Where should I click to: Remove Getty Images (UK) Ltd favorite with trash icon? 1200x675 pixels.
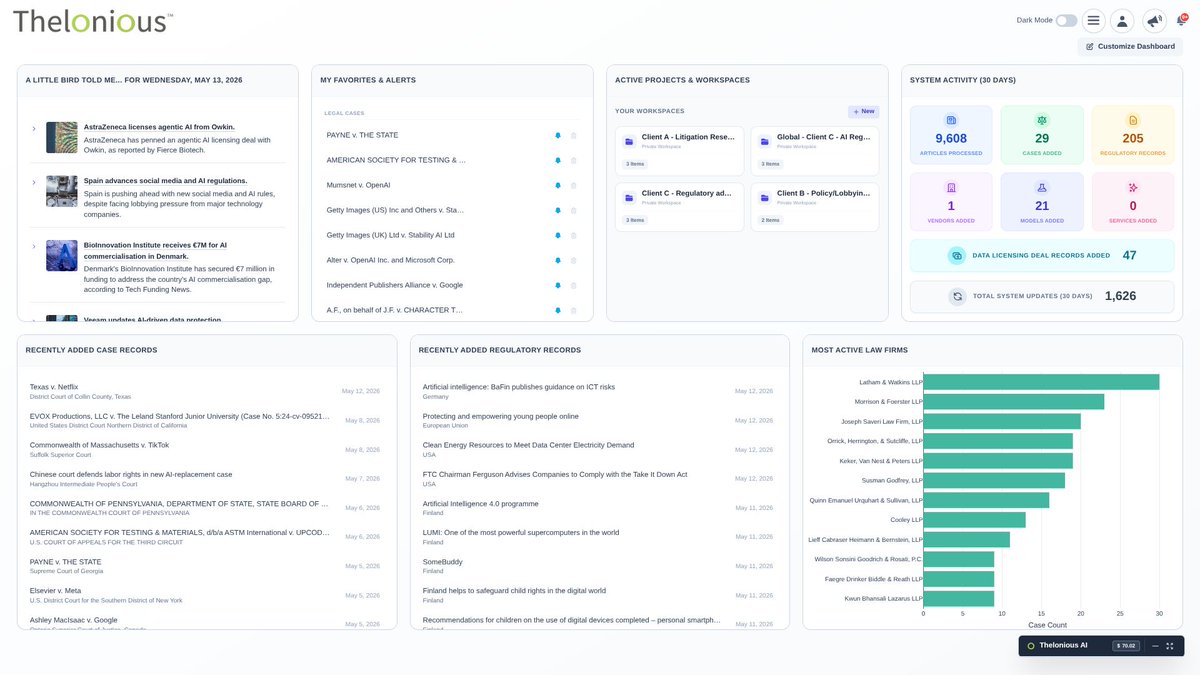click(574, 235)
